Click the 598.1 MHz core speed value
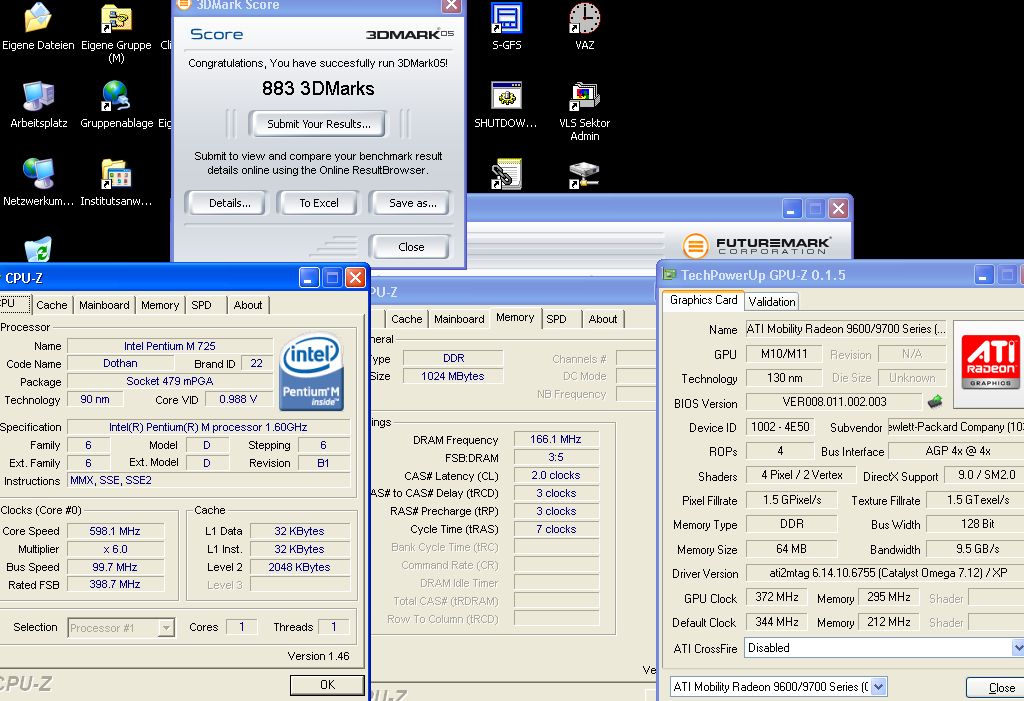This screenshot has height=701, width=1024. (115, 531)
